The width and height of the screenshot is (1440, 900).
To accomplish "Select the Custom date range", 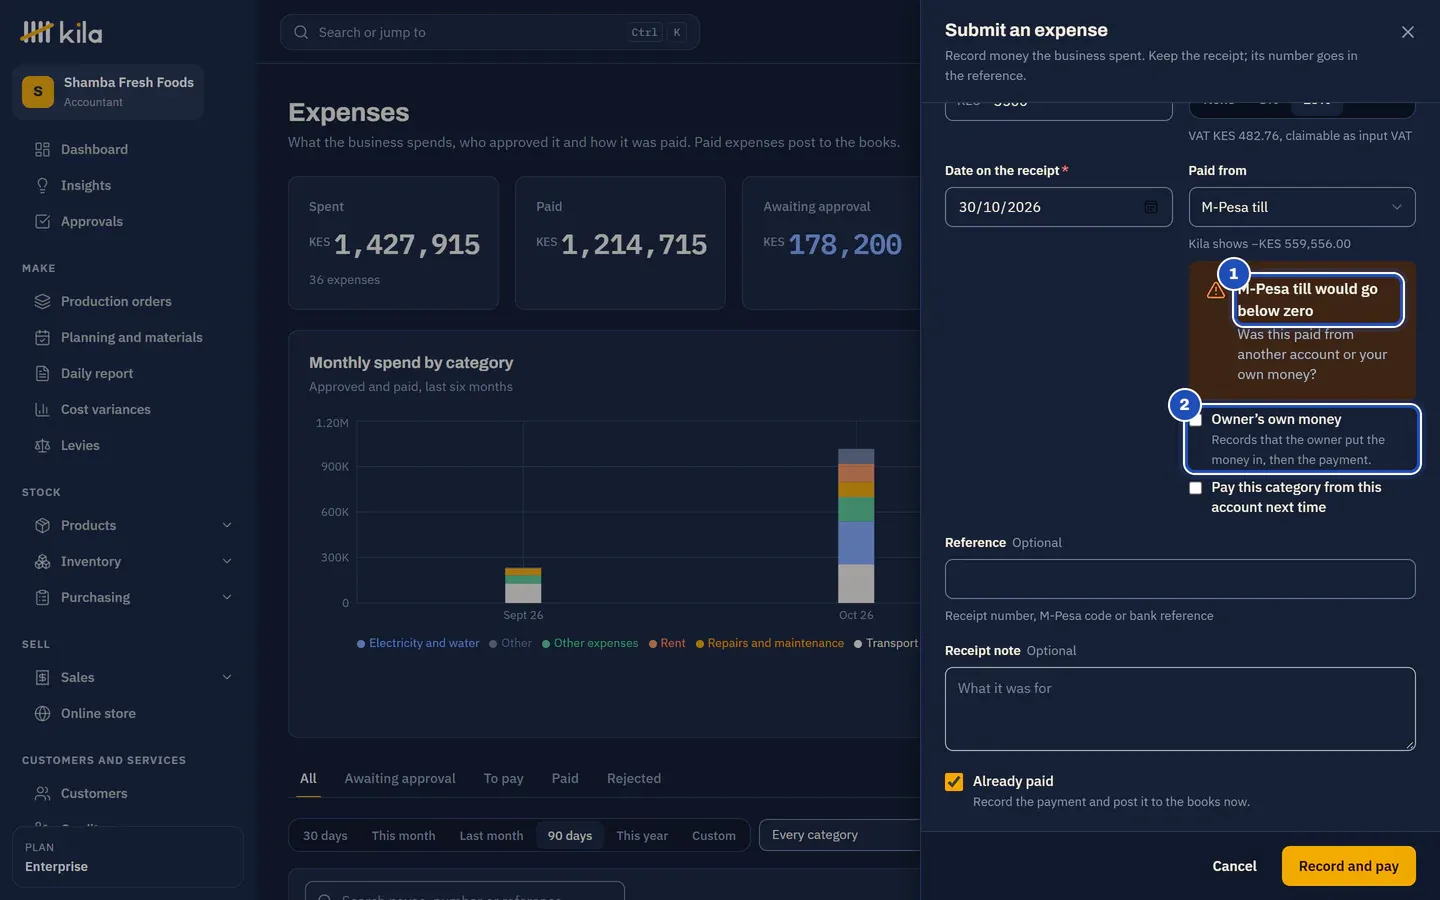I will [x=714, y=836].
